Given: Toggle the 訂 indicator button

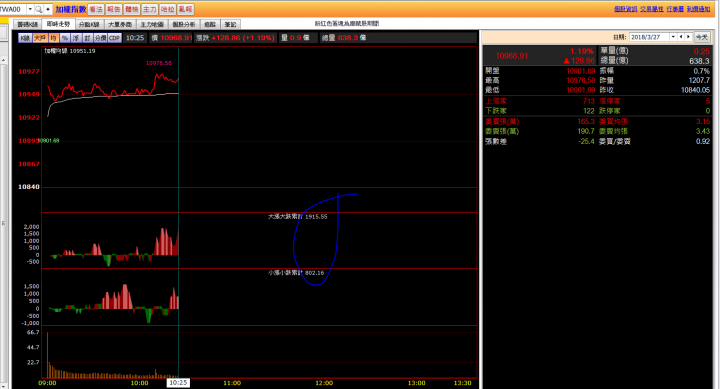Looking at the screenshot, I should pos(88,38).
